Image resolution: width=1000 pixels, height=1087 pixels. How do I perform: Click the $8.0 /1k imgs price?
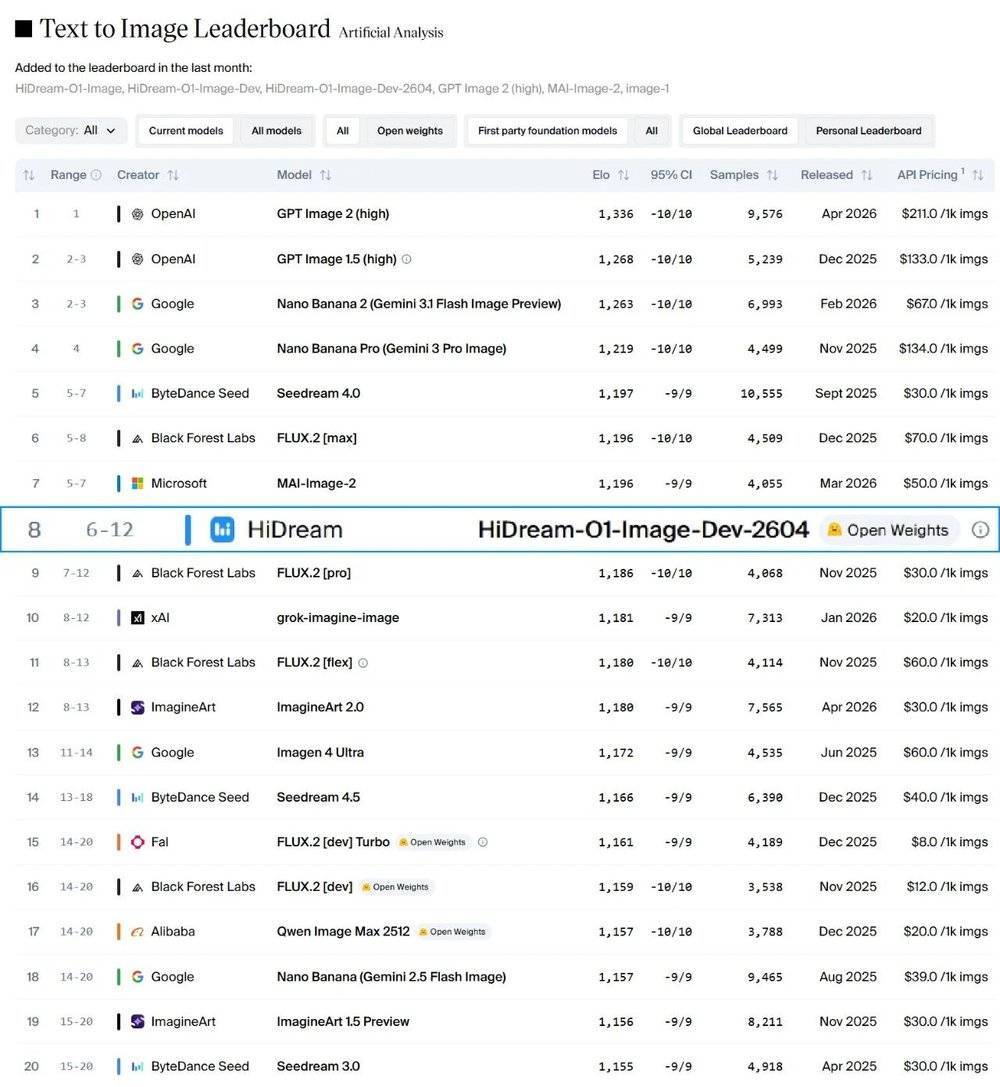pyautogui.click(x=949, y=842)
